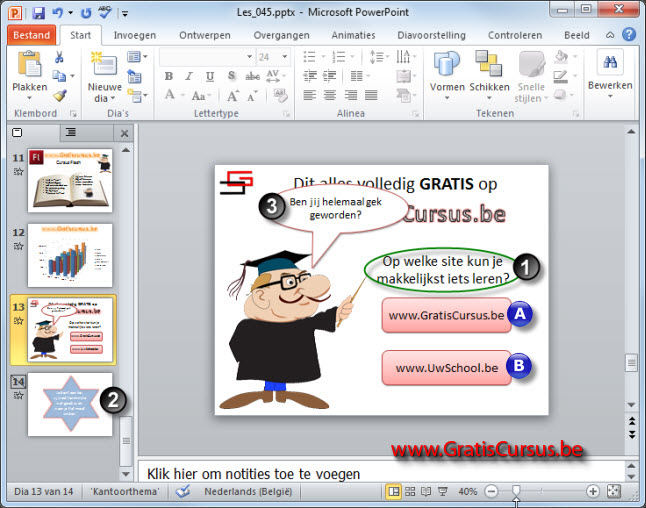The height and width of the screenshot is (508, 646).
Task: Toggle Justify text alignment
Action: click(x=371, y=96)
